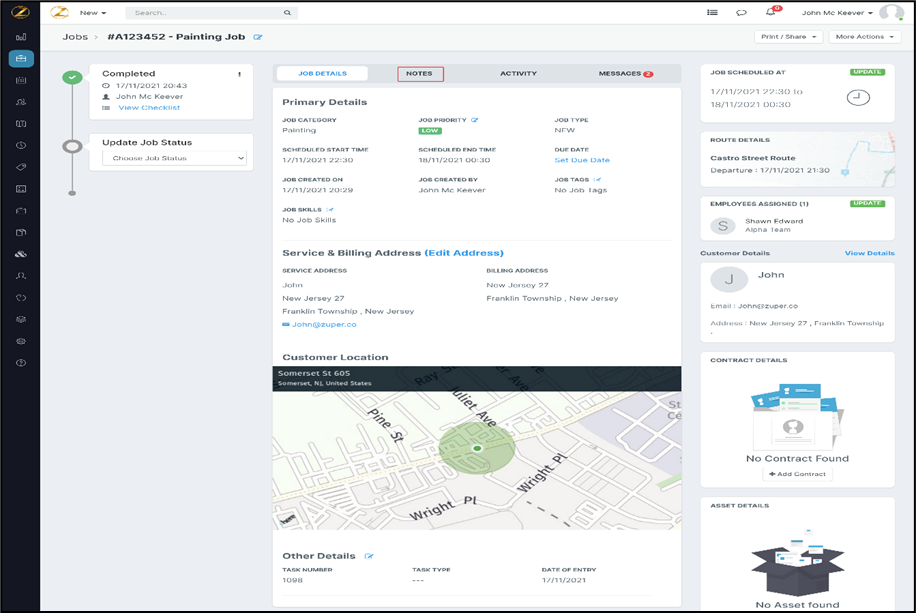
Task: Click the notifications bell icon
Action: click(770, 13)
